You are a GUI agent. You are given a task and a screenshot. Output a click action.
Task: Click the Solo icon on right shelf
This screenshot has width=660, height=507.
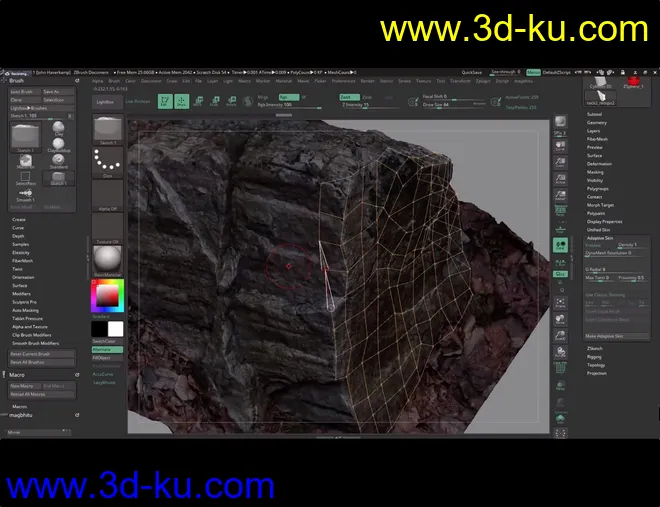pos(560,418)
